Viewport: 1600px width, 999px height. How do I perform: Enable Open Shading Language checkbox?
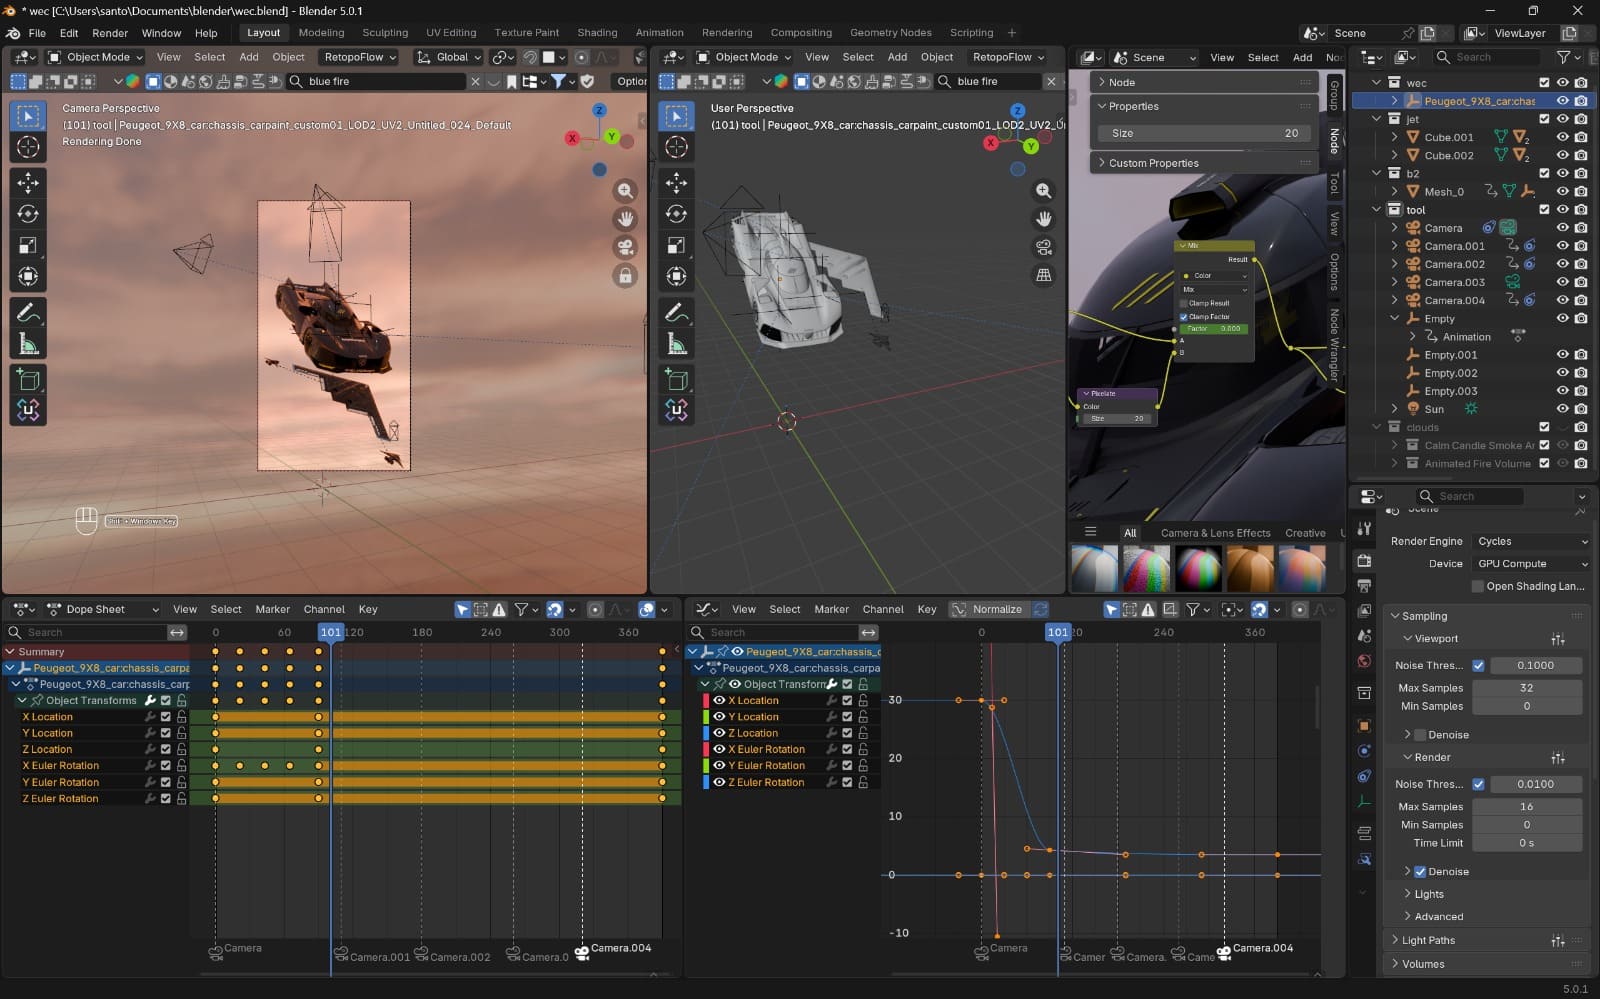(1478, 587)
